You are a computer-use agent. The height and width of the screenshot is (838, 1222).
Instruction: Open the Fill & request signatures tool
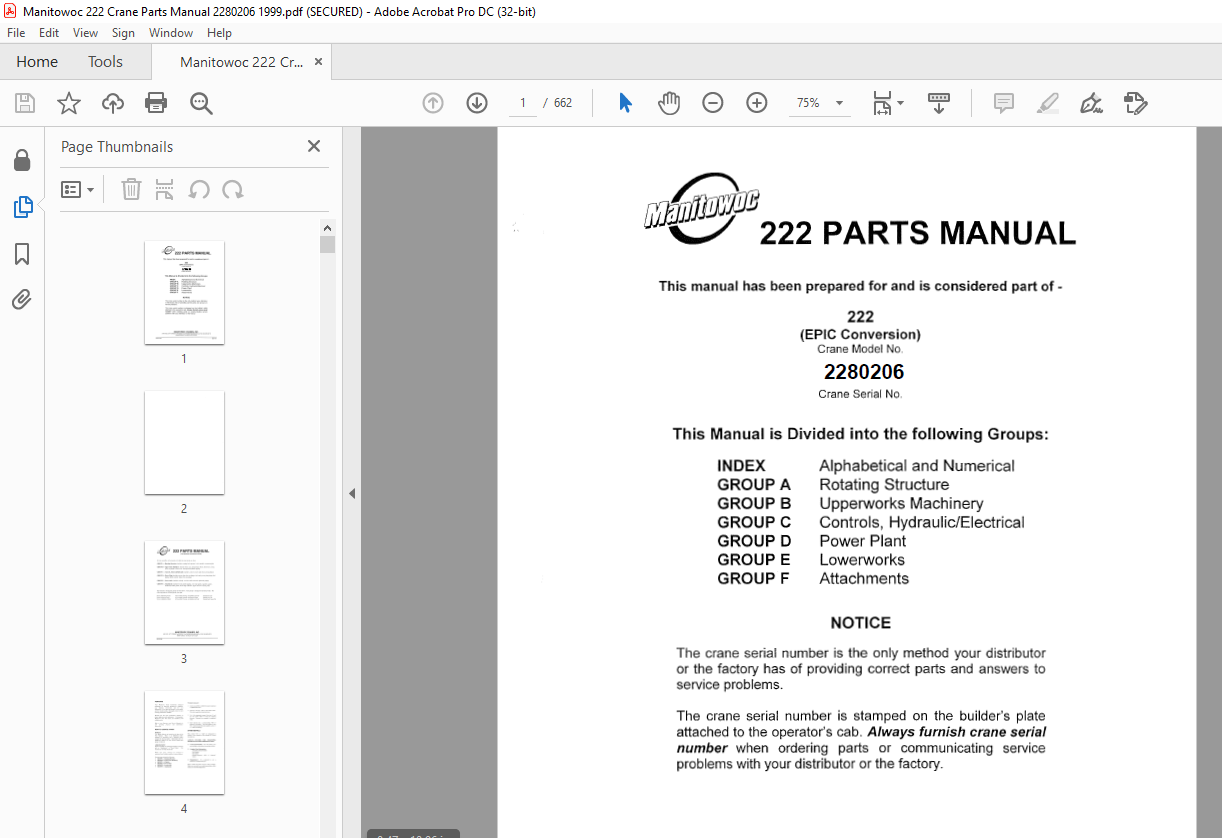pyautogui.click(x=1136, y=103)
